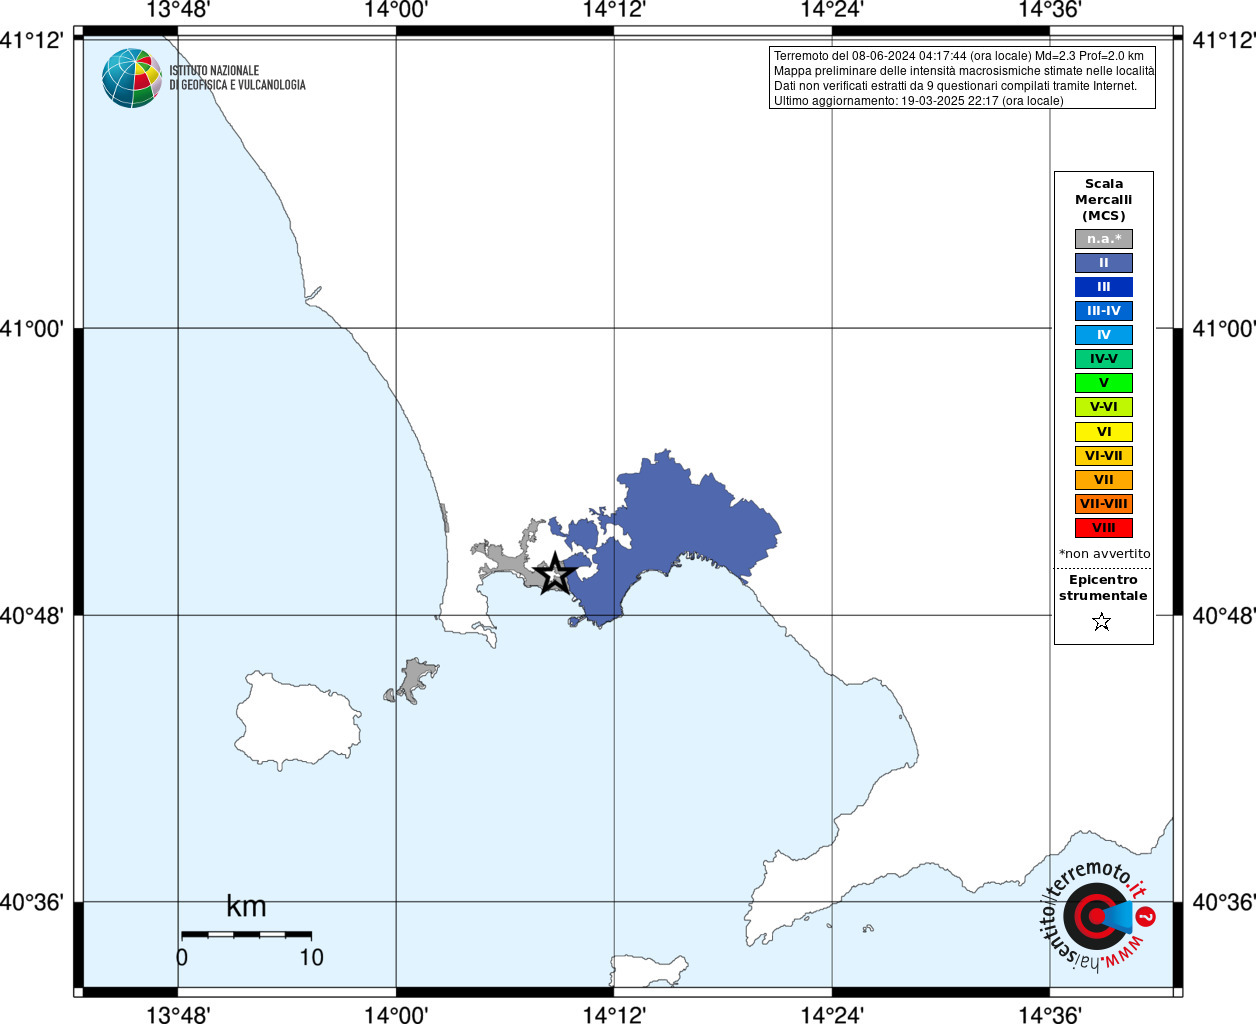1256x1024 pixels.
Task: Click the Terremoto del 08-06-2024 info line
Action: 959,56
